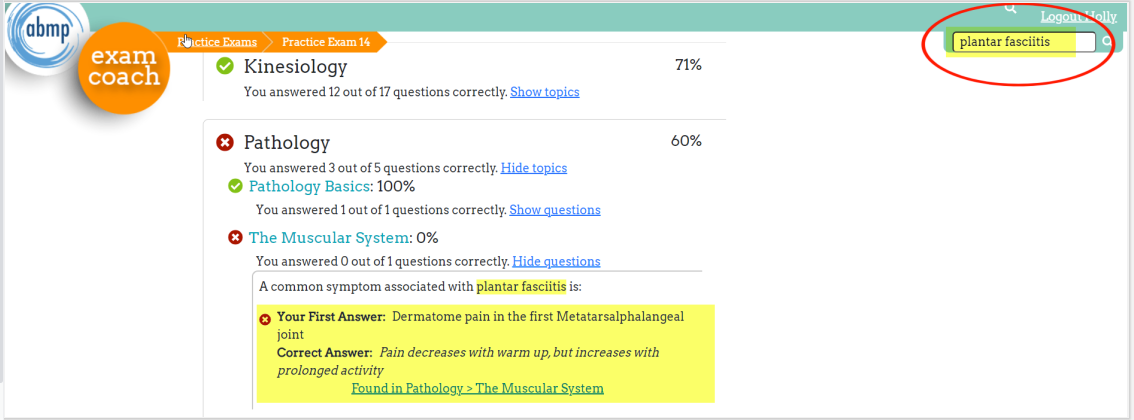Submit search with magnifier beside search field
1134x420 pixels.
pyautogui.click(x=1107, y=42)
